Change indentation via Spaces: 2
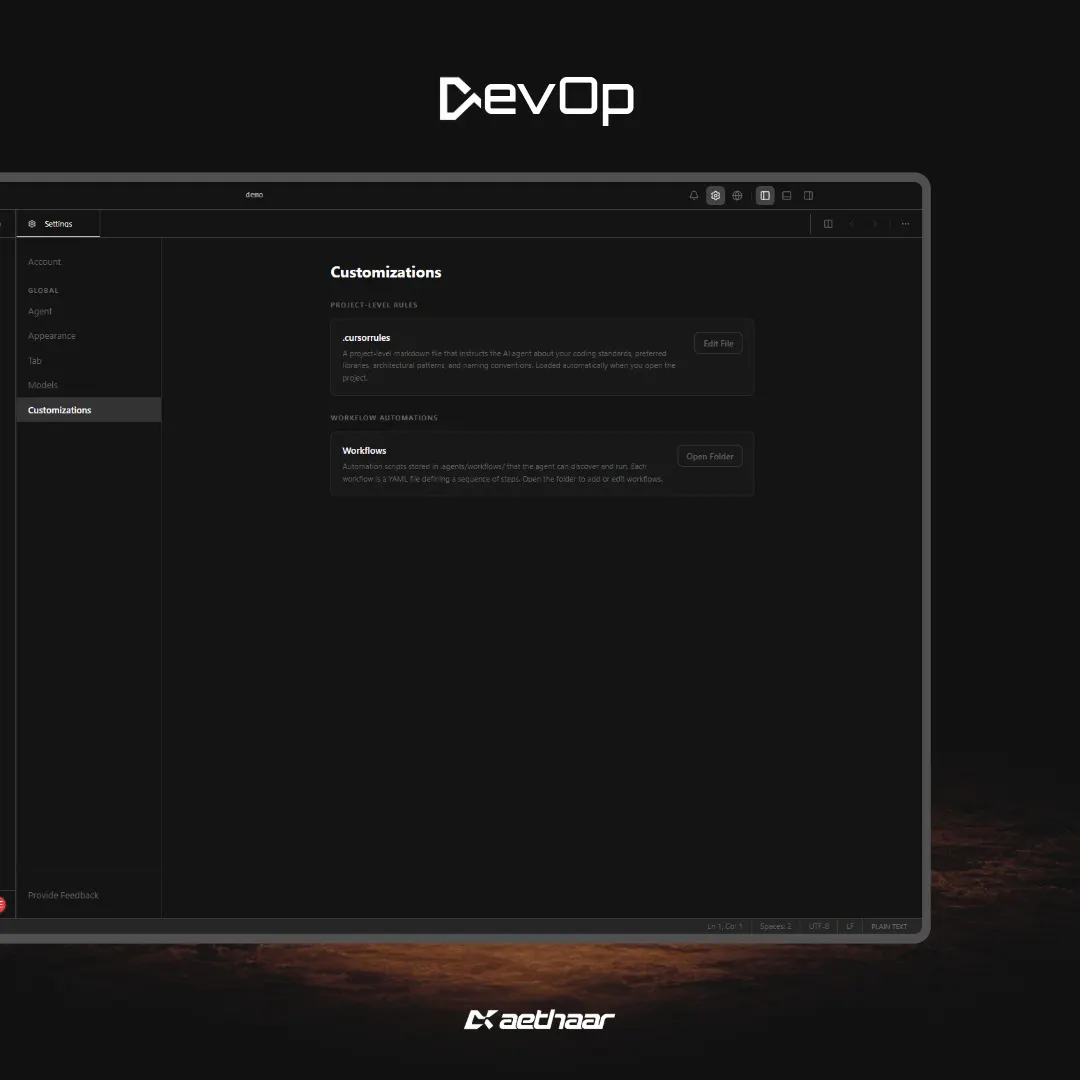 776,926
